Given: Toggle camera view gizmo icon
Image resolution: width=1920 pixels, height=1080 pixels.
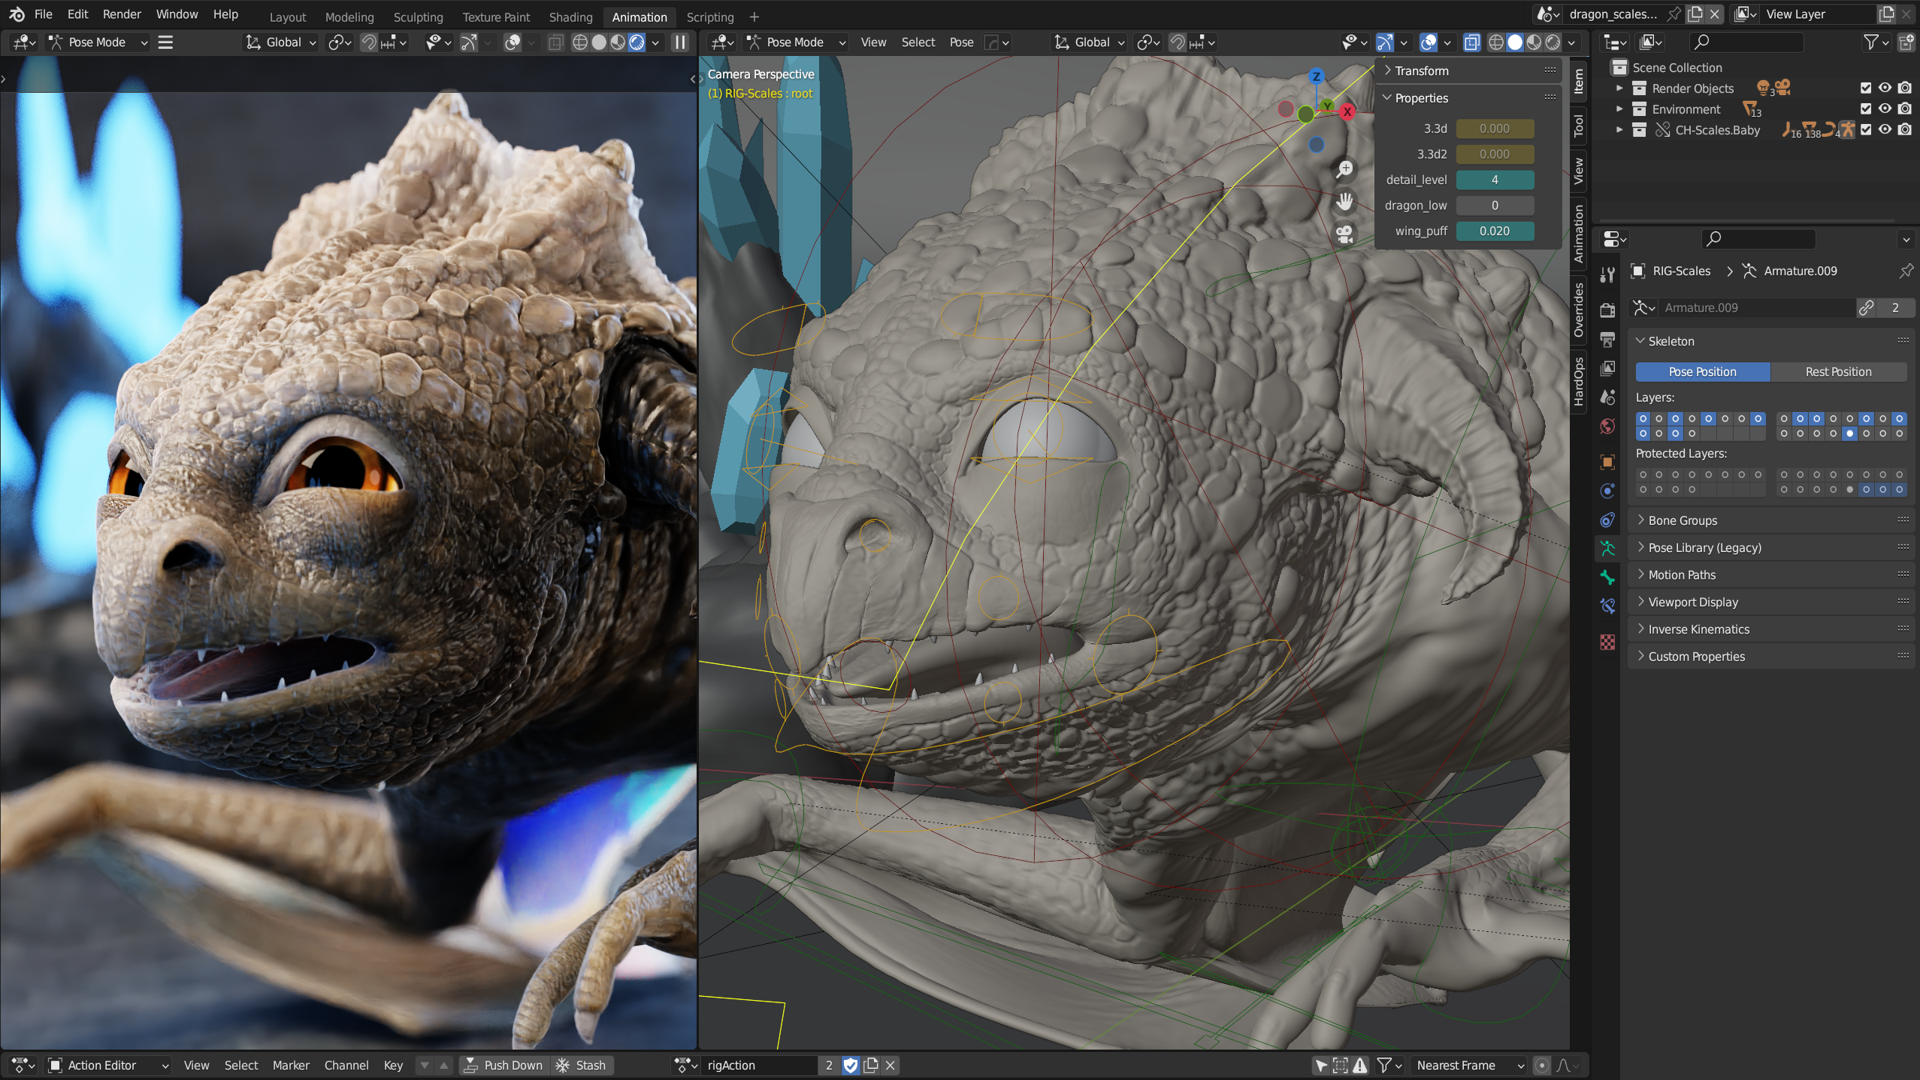Looking at the screenshot, I should click(x=1345, y=234).
